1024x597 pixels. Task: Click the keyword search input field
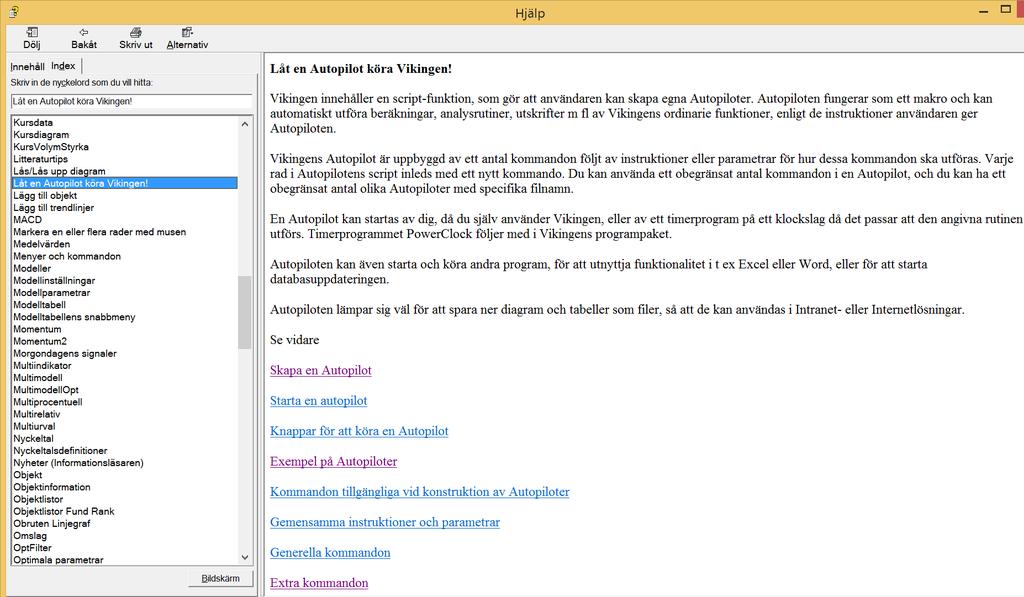coord(131,101)
